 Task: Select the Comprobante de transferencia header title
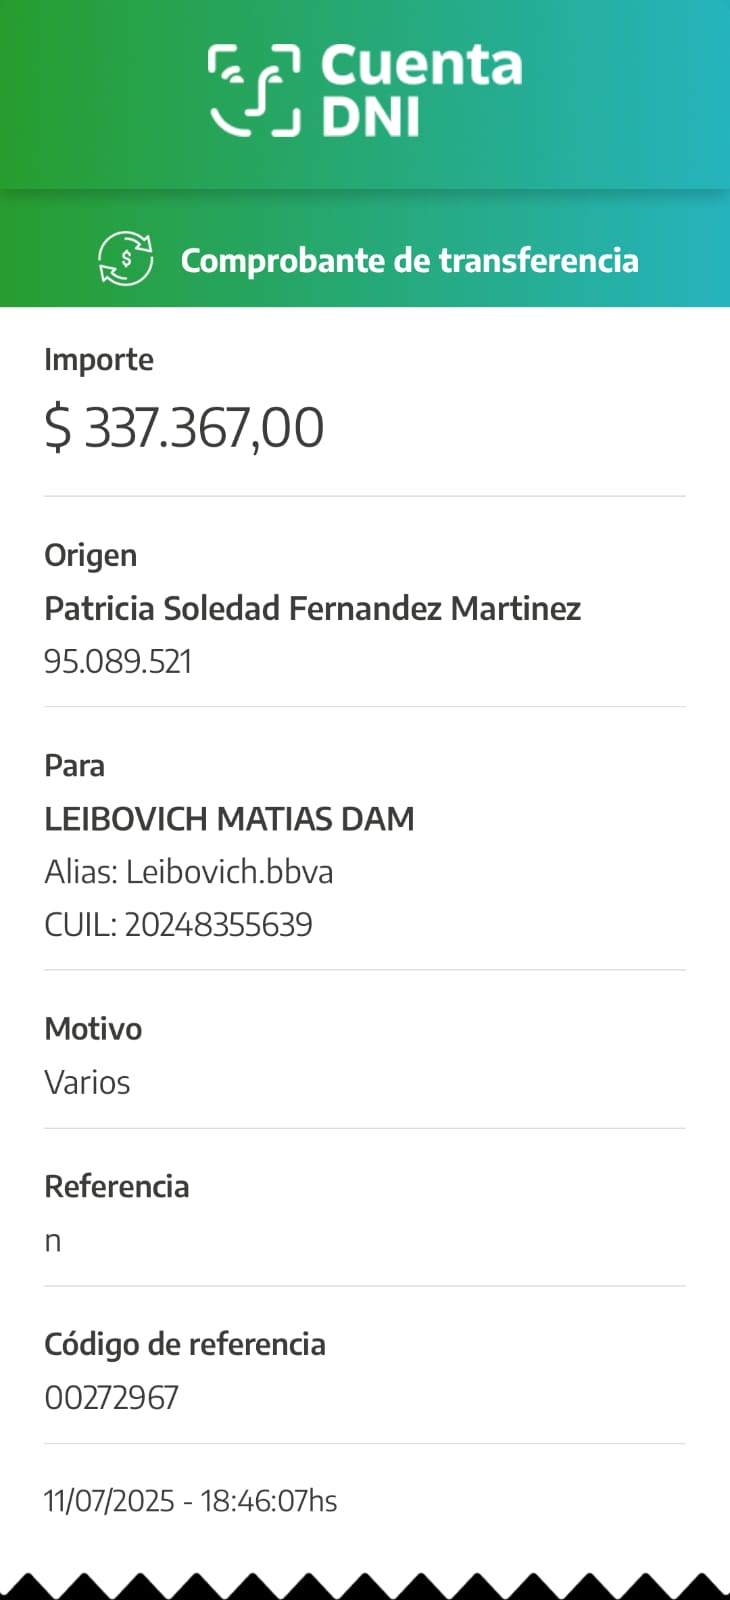pyautogui.click(x=409, y=260)
